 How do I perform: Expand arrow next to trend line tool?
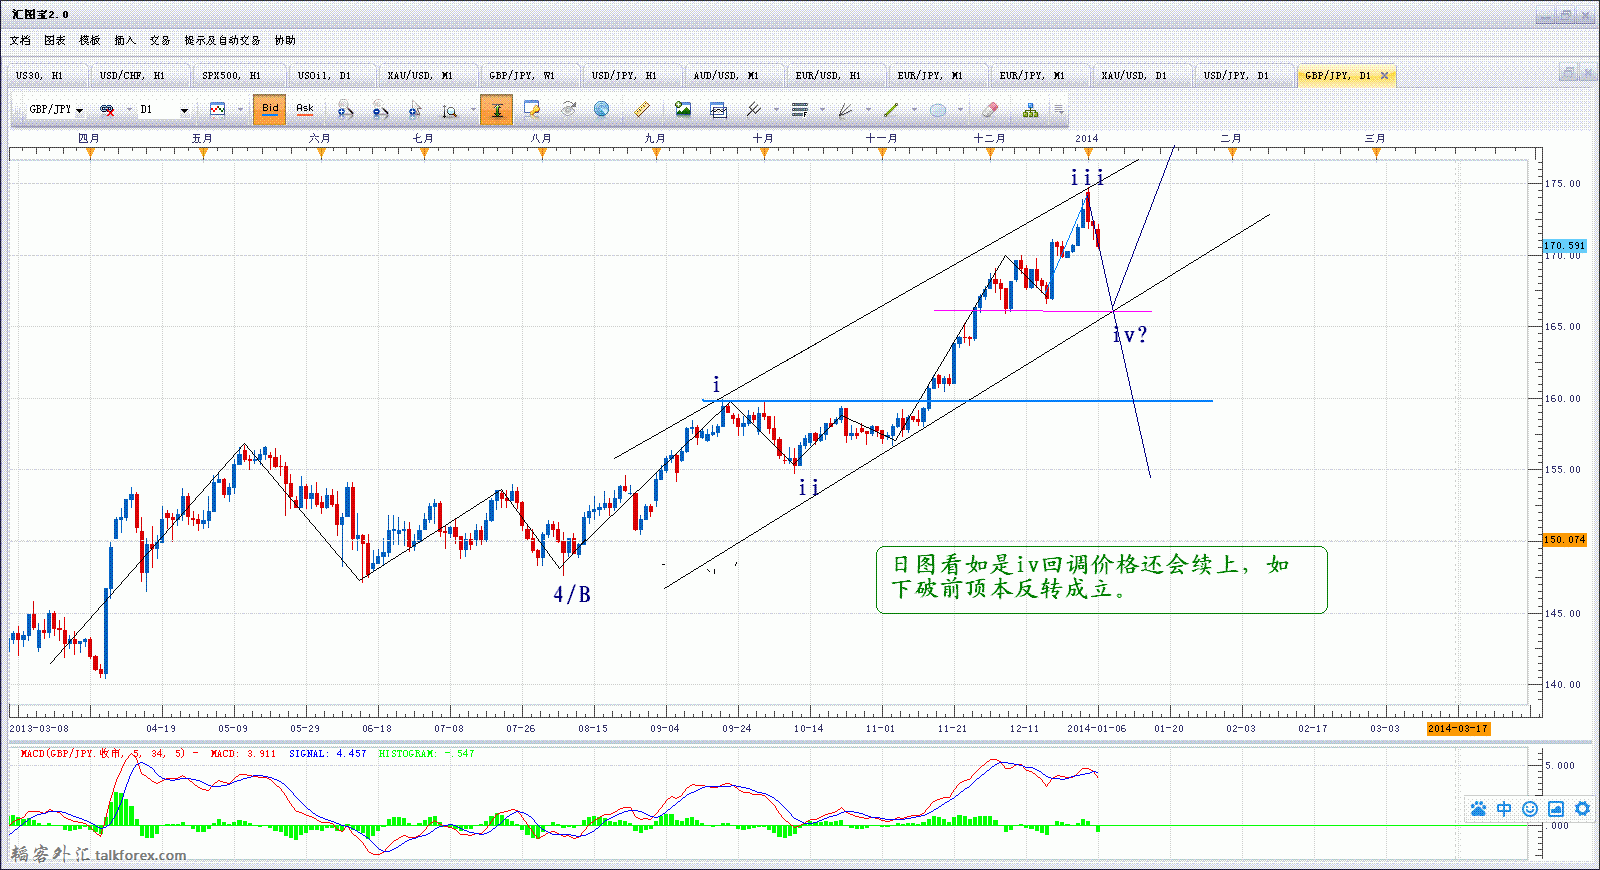pyautogui.click(x=914, y=110)
